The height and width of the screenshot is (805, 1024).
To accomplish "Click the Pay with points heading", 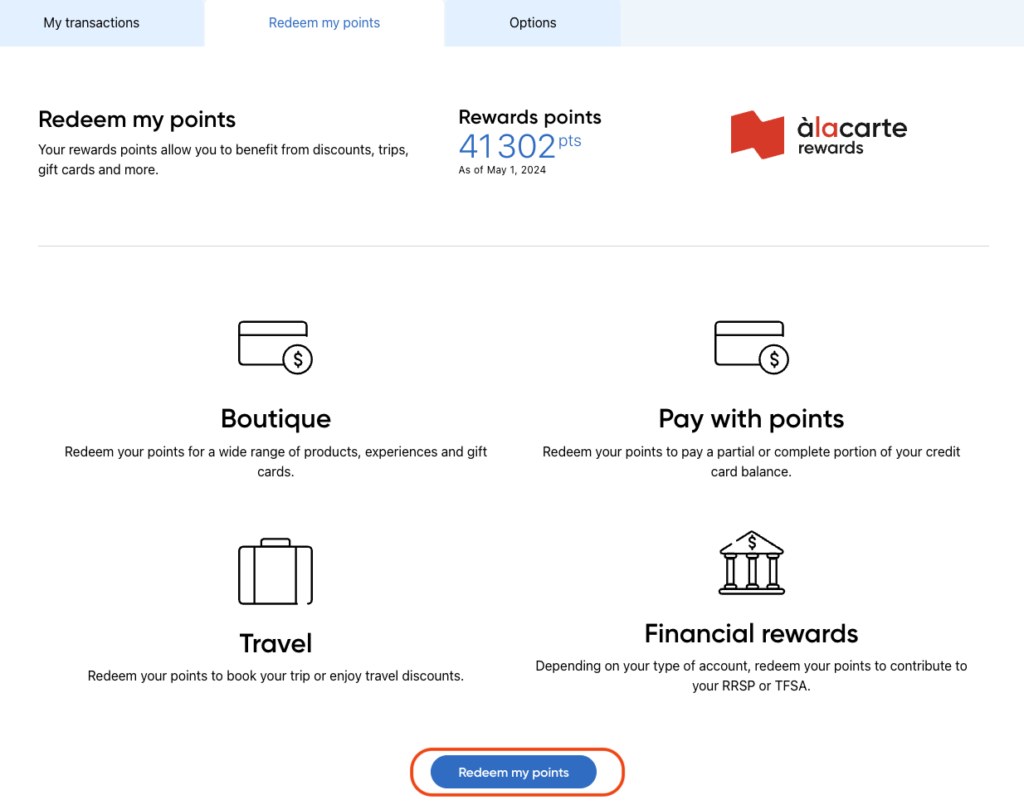I will pos(751,419).
